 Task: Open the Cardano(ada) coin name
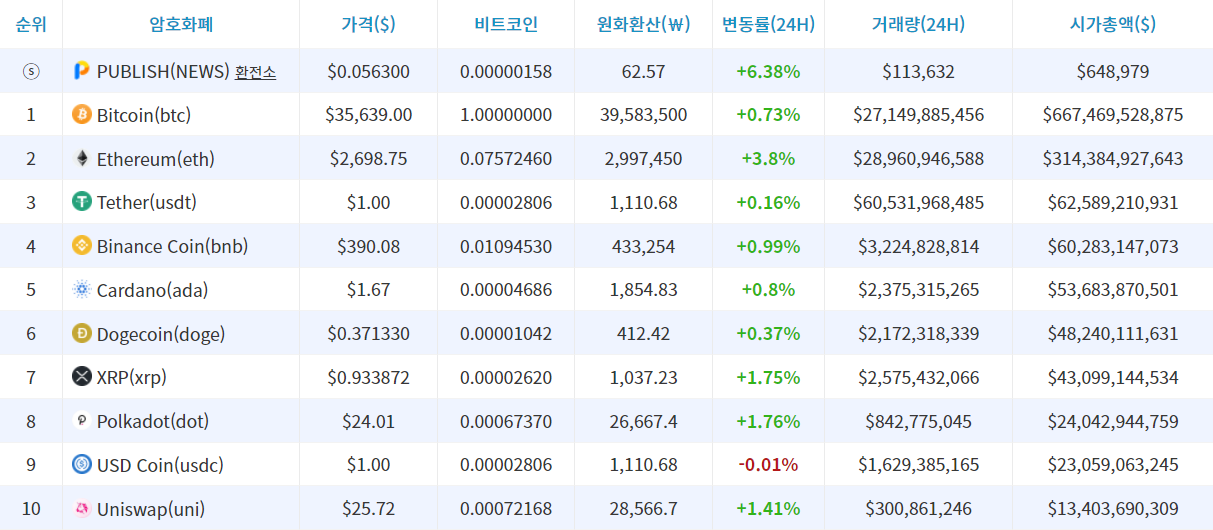click(153, 290)
